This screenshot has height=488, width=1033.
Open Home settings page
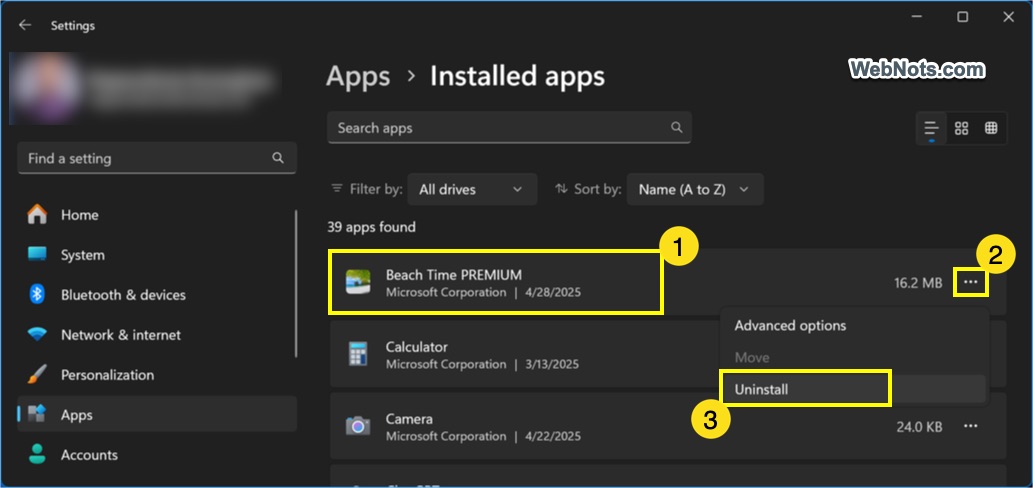(x=157, y=215)
